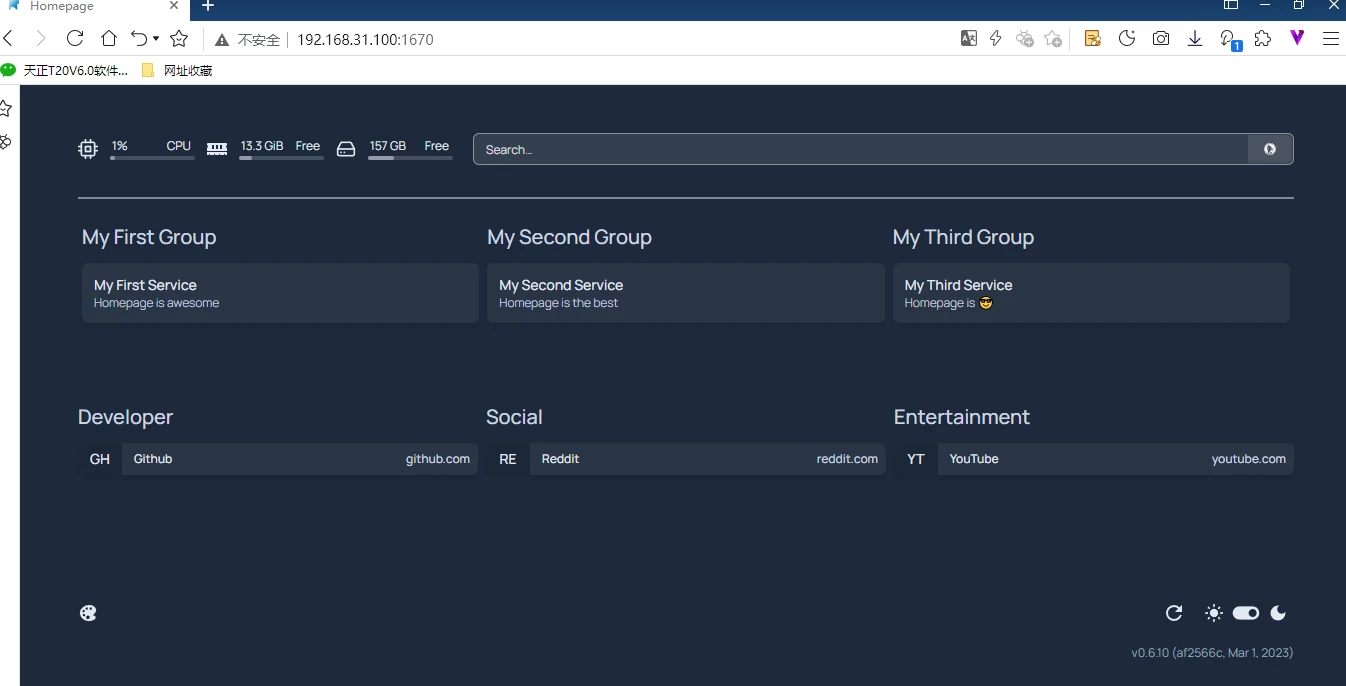
Task: Open the My Third Service card
Action: tap(1091, 293)
